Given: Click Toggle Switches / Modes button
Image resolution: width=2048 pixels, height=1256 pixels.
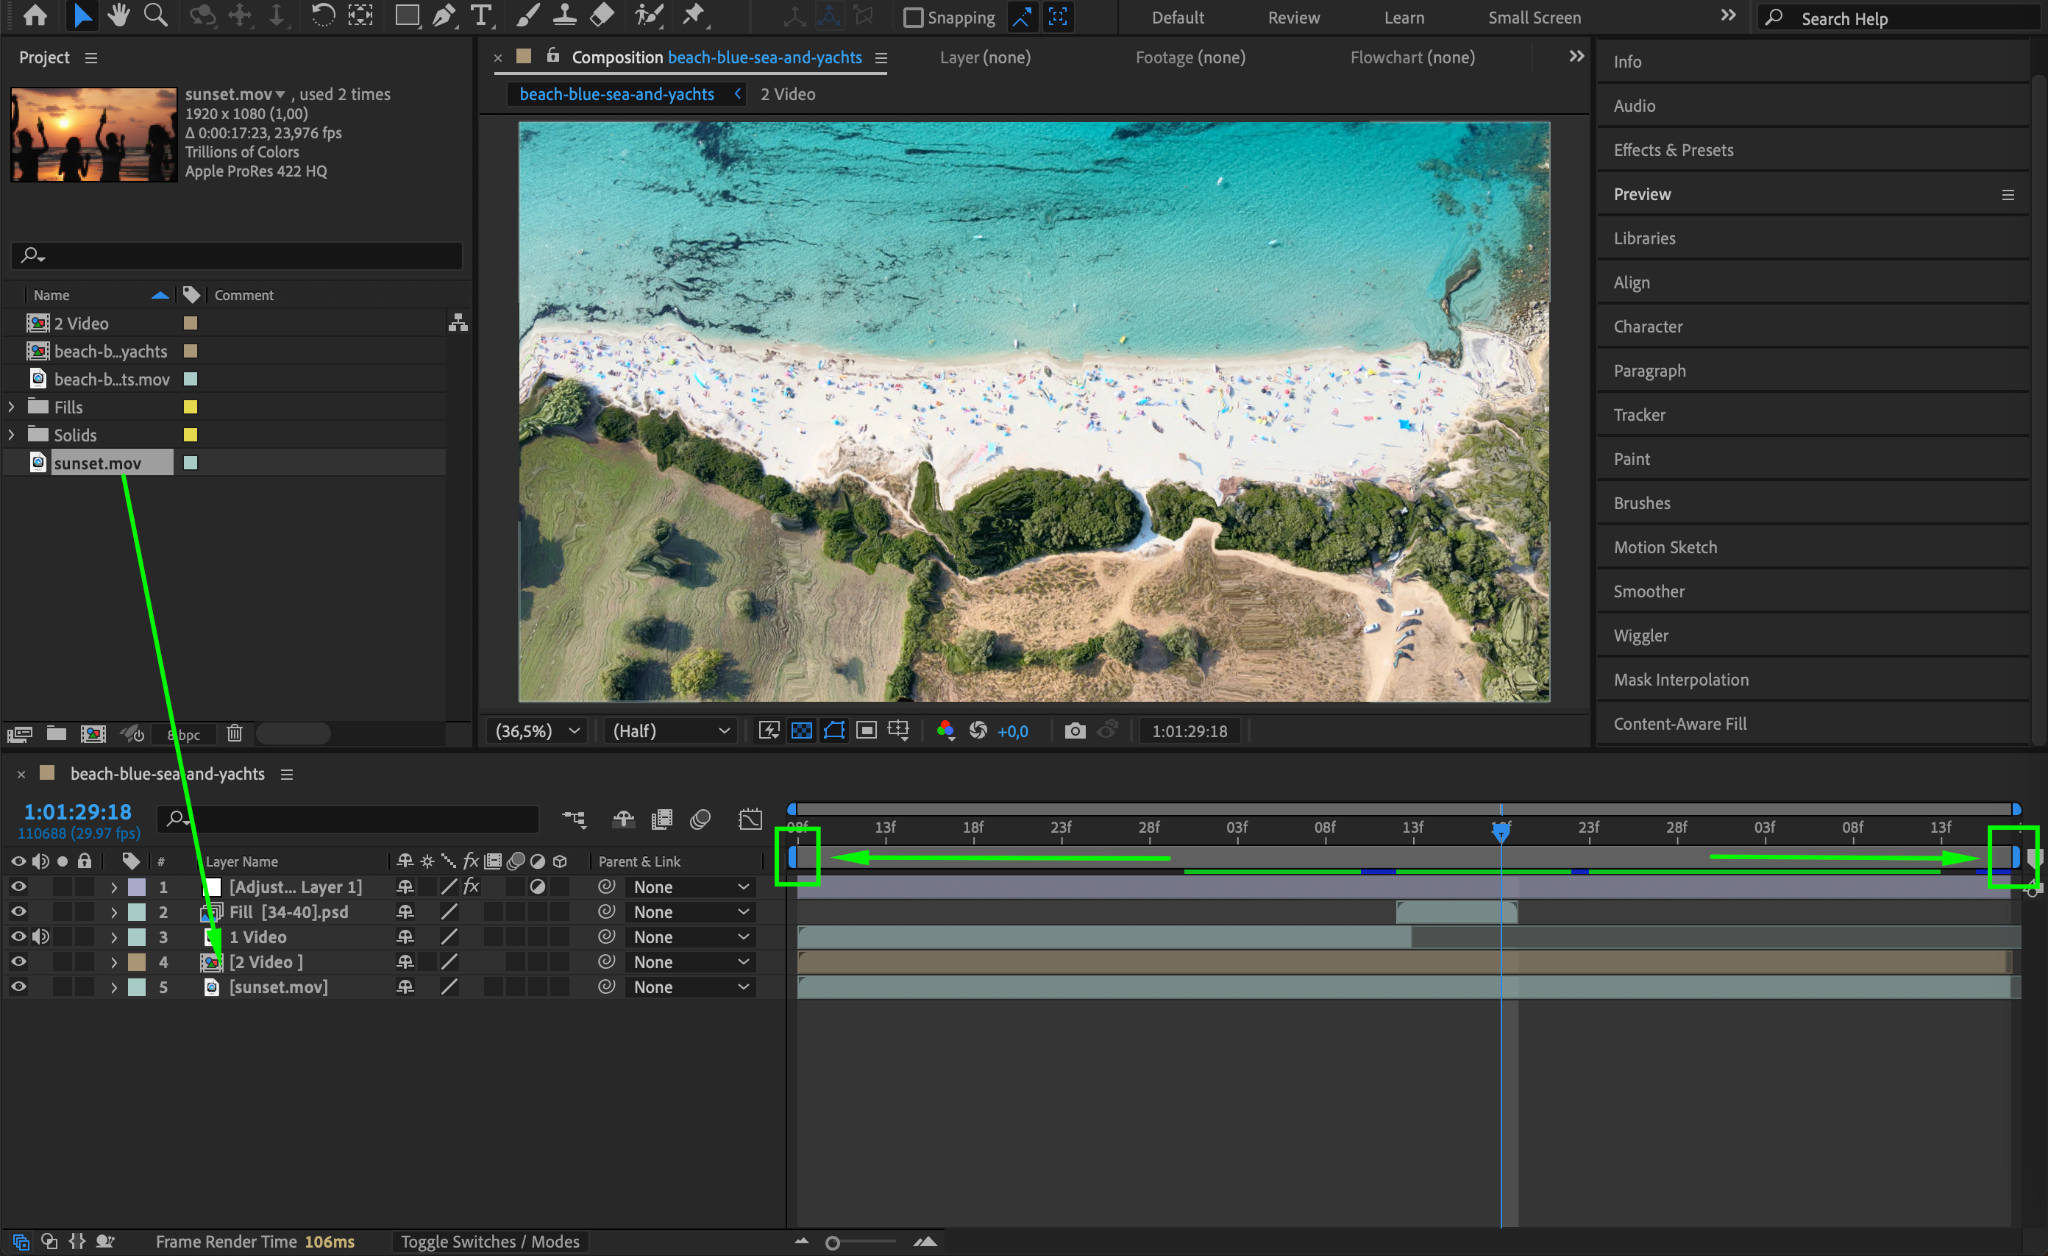Looking at the screenshot, I should coord(490,1242).
